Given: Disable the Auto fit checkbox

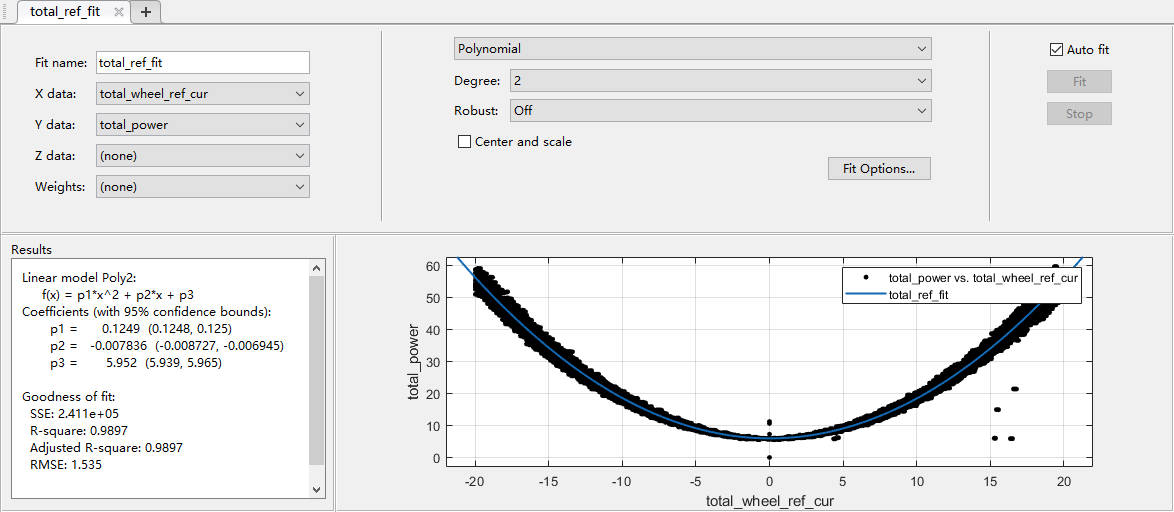Looking at the screenshot, I should coord(1056,50).
